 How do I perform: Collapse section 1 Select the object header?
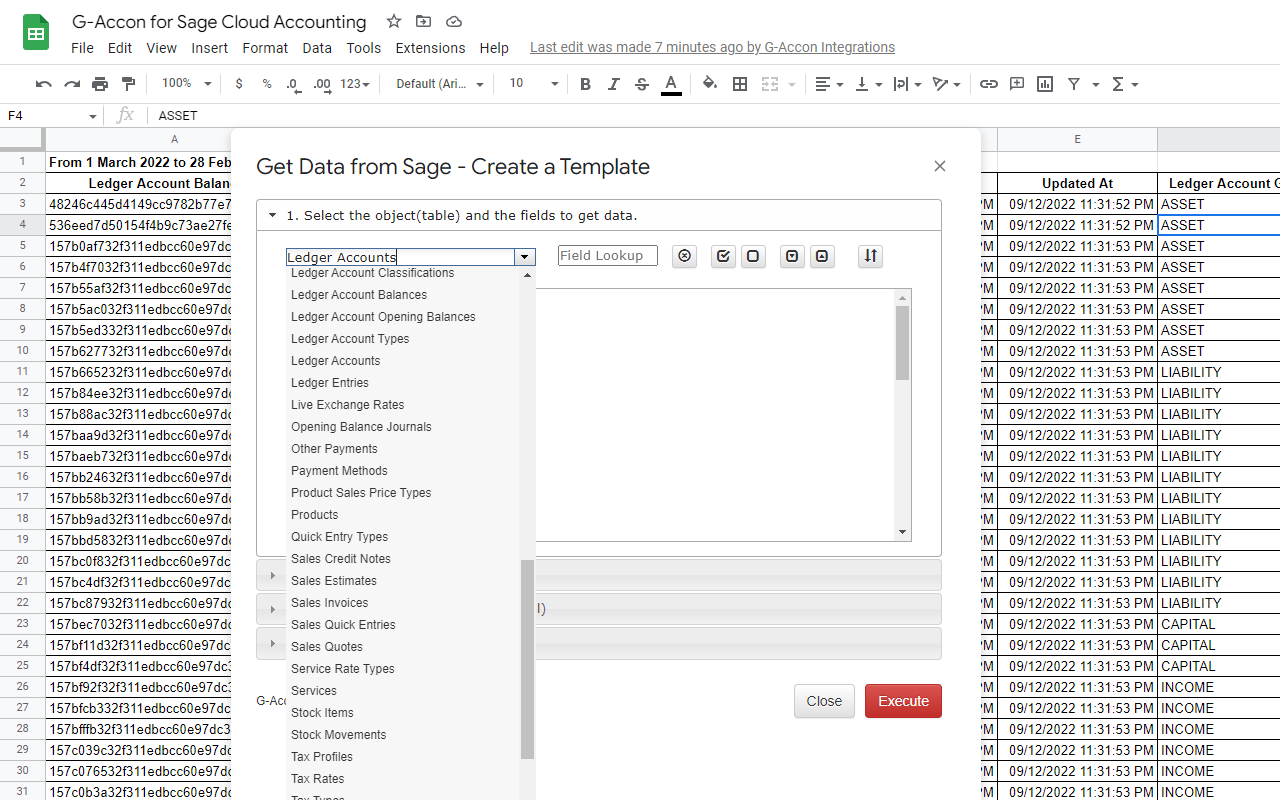pyautogui.click(x=599, y=215)
